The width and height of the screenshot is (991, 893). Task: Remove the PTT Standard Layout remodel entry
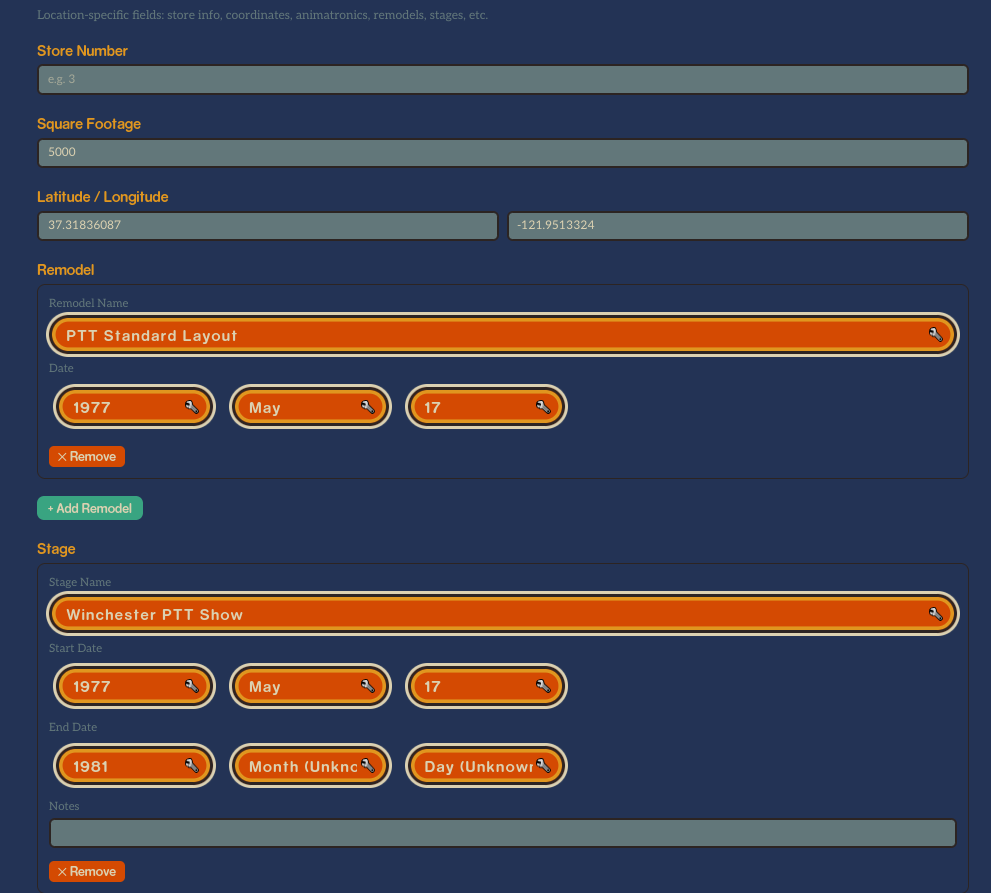(87, 457)
